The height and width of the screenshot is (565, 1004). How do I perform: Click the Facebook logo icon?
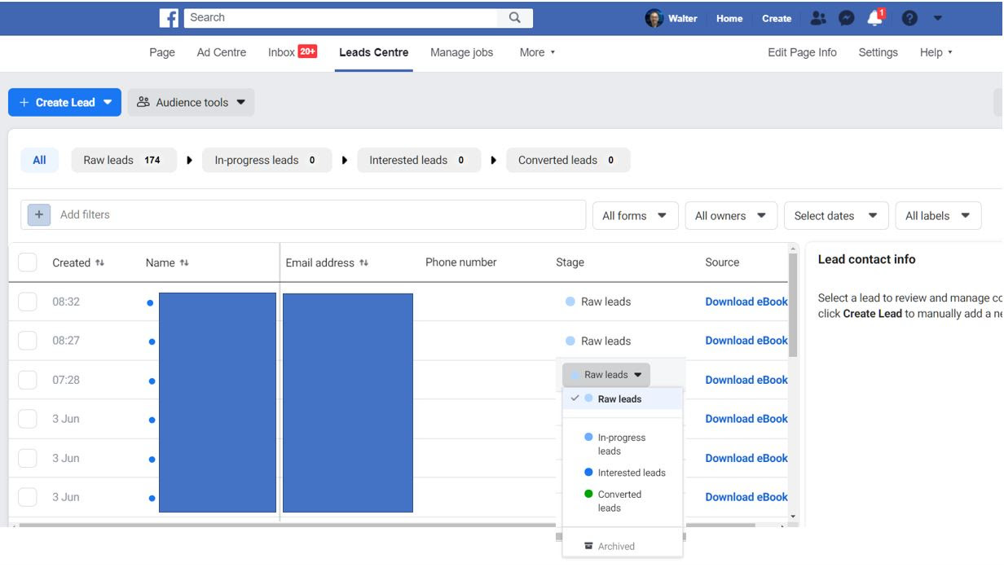coord(169,18)
